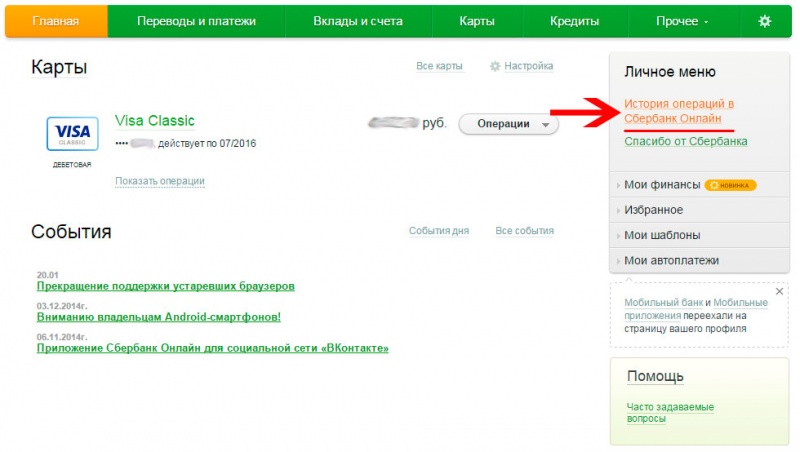Open the Операции dropdown button
Image resolution: width=800 pixels, height=452 pixels.
coord(509,124)
